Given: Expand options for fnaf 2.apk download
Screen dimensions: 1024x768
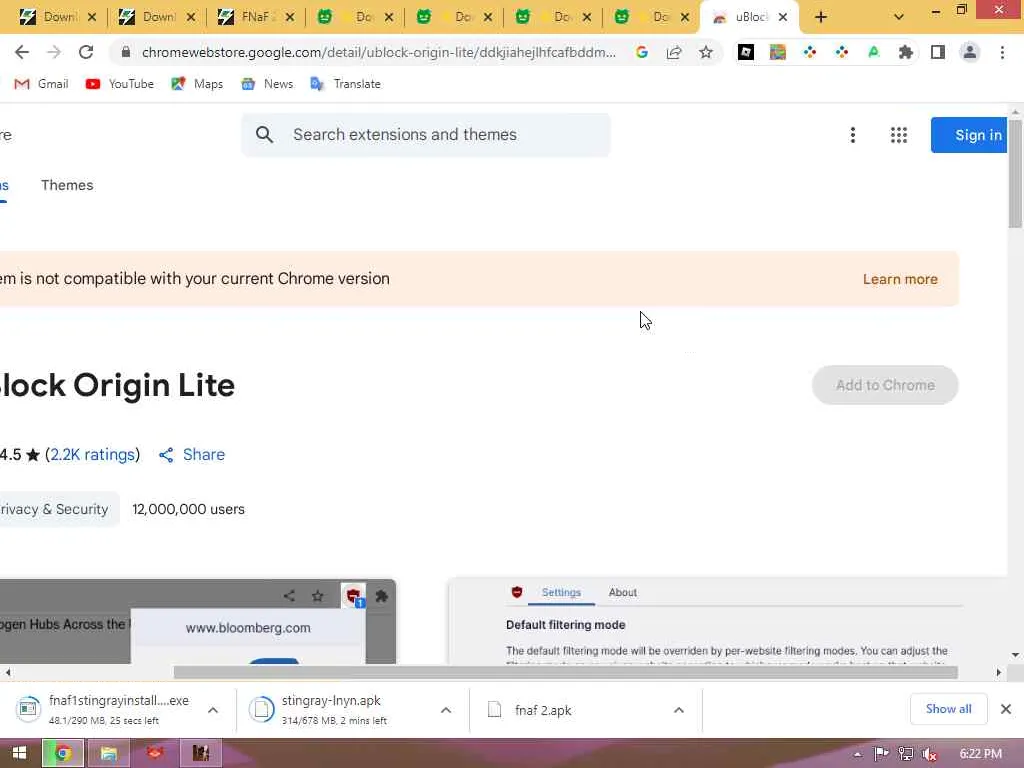Looking at the screenshot, I should click(x=679, y=710).
